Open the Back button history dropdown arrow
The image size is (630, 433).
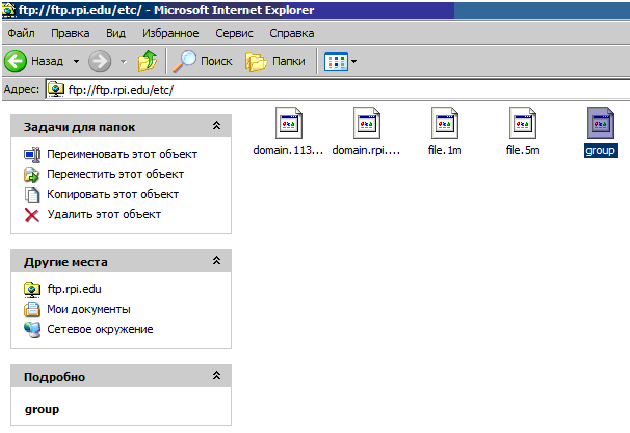click(x=76, y=61)
